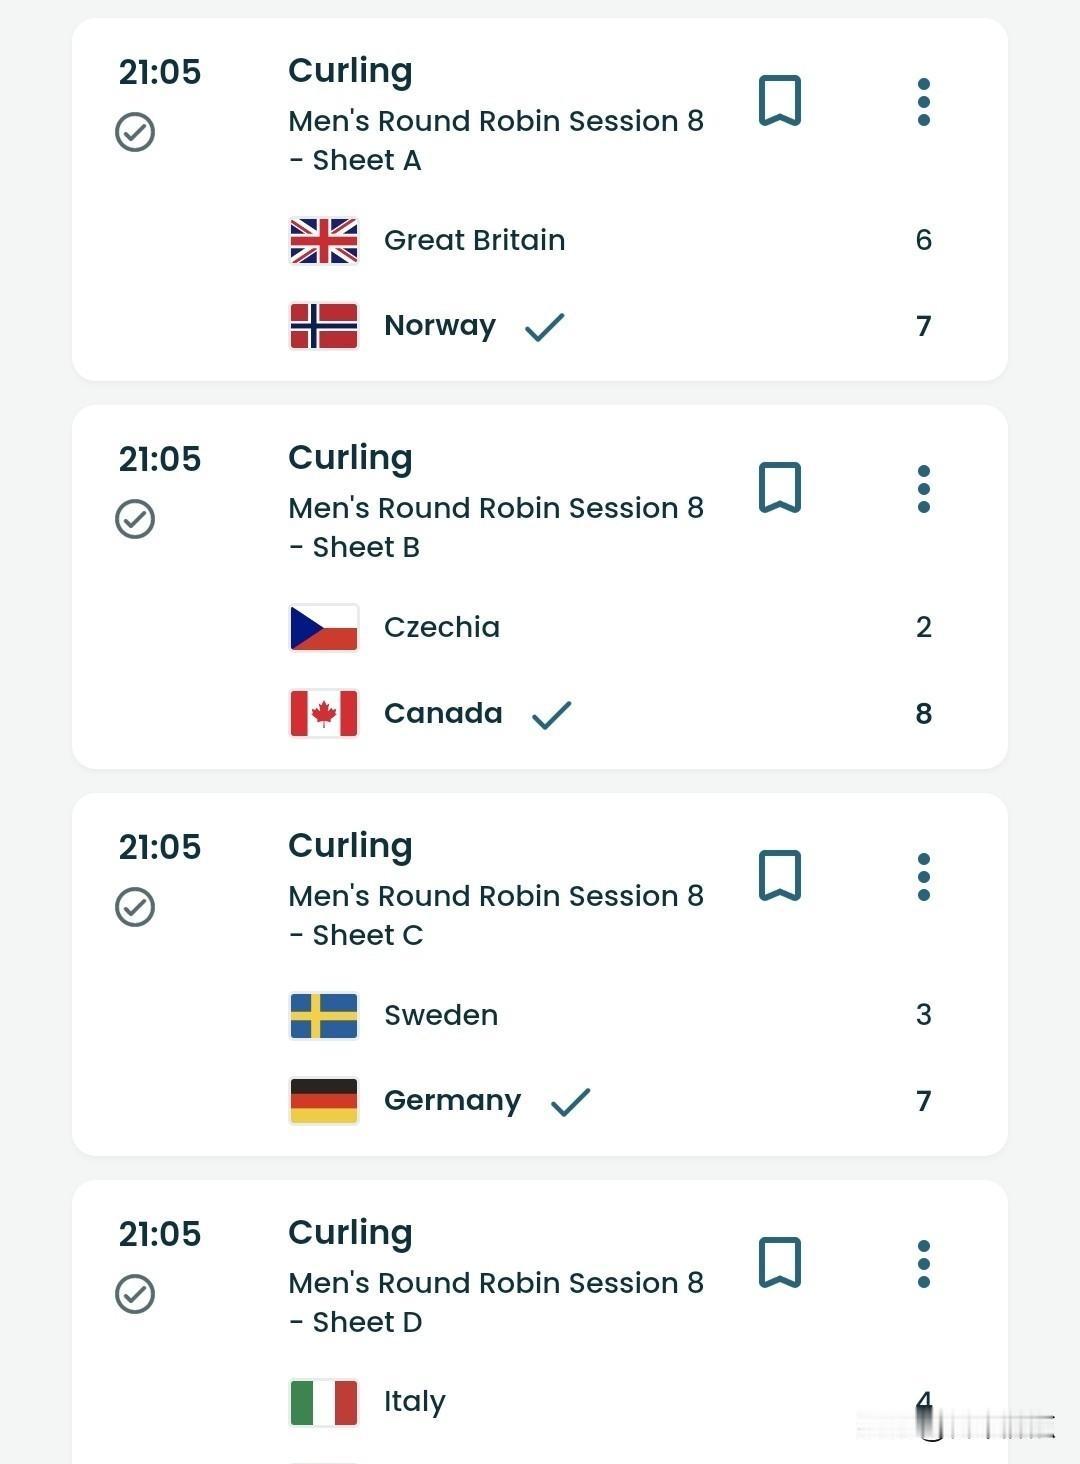
Task: Bookmark the Sheet A curling match
Action: pos(780,101)
